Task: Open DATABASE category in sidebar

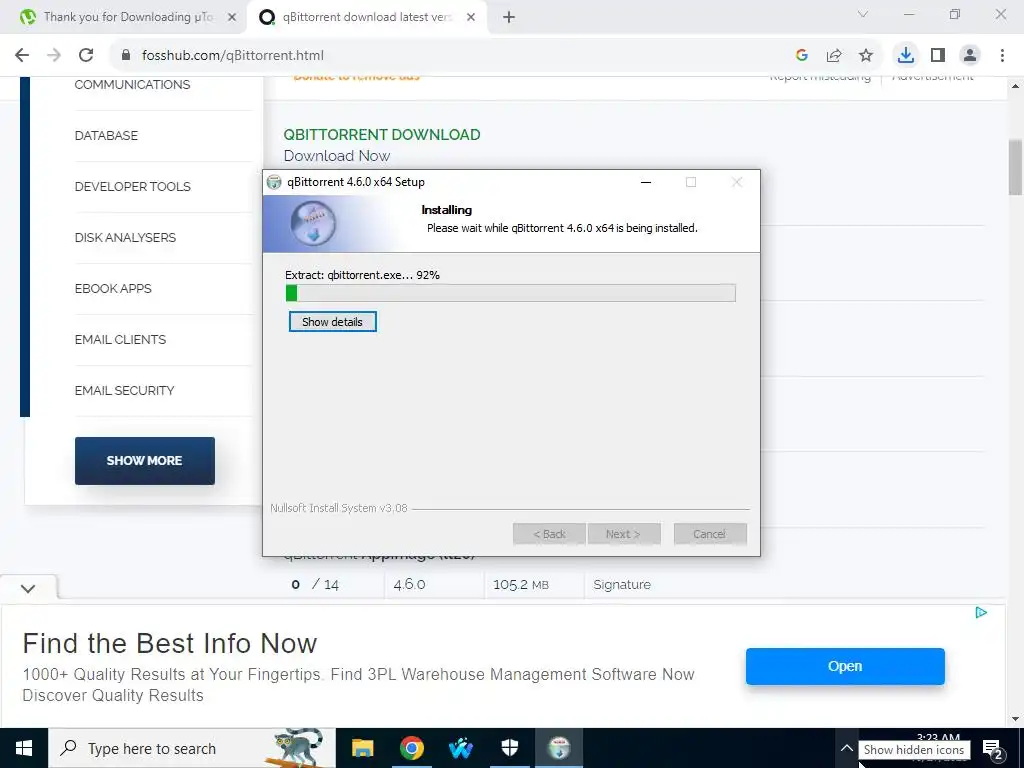Action: [x=106, y=136]
